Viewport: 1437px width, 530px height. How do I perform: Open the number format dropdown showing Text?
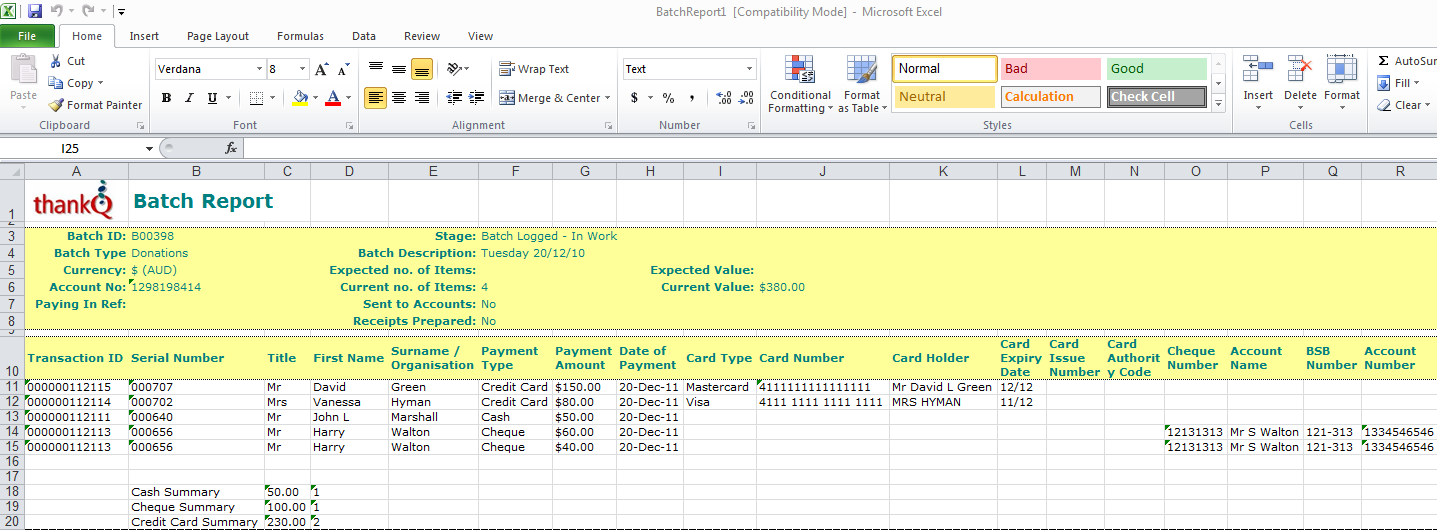click(749, 69)
